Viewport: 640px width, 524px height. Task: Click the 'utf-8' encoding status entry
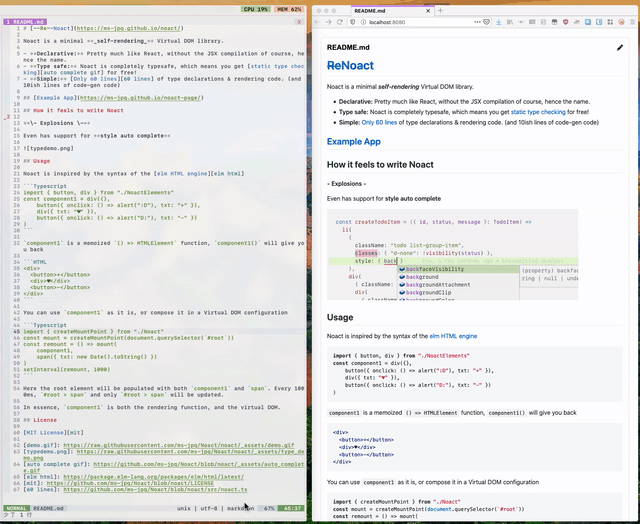[209, 508]
